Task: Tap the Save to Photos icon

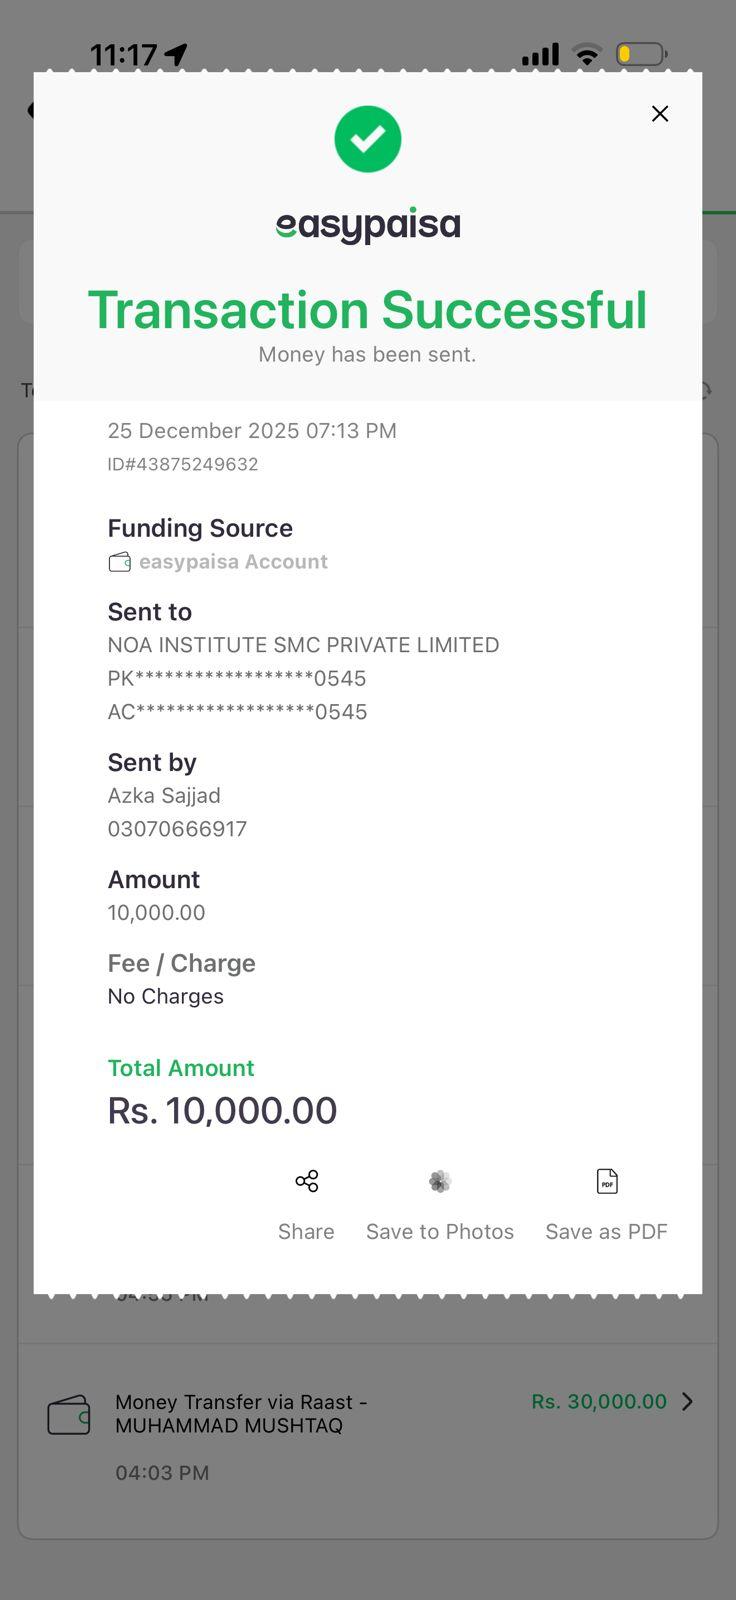Action: pos(440,1182)
